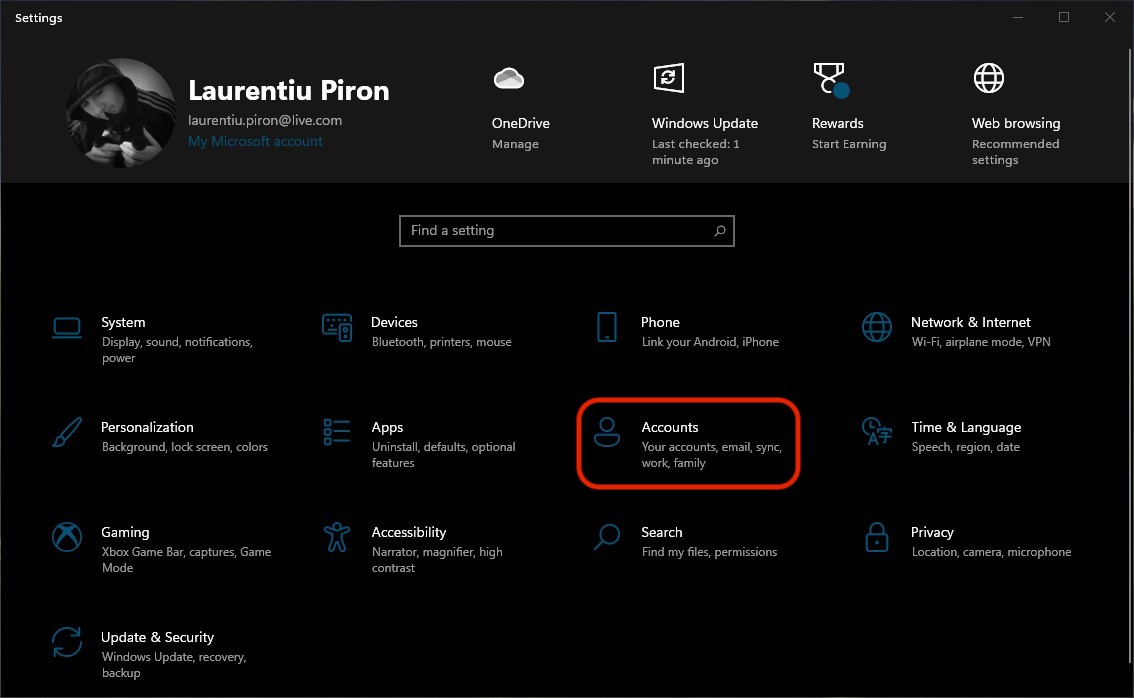1134x698 pixels.
Task: Go to Update & Security title
Action: pos(158,637)
